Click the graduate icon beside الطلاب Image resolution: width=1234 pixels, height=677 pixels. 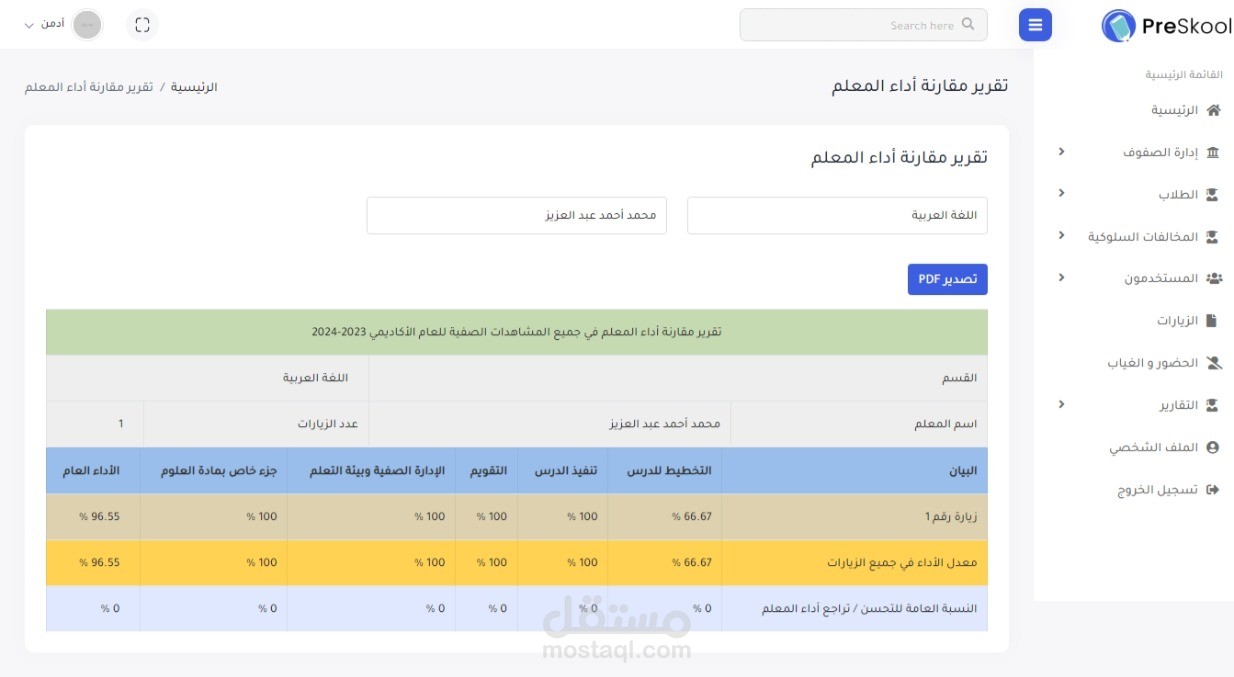coord(1213,194)
